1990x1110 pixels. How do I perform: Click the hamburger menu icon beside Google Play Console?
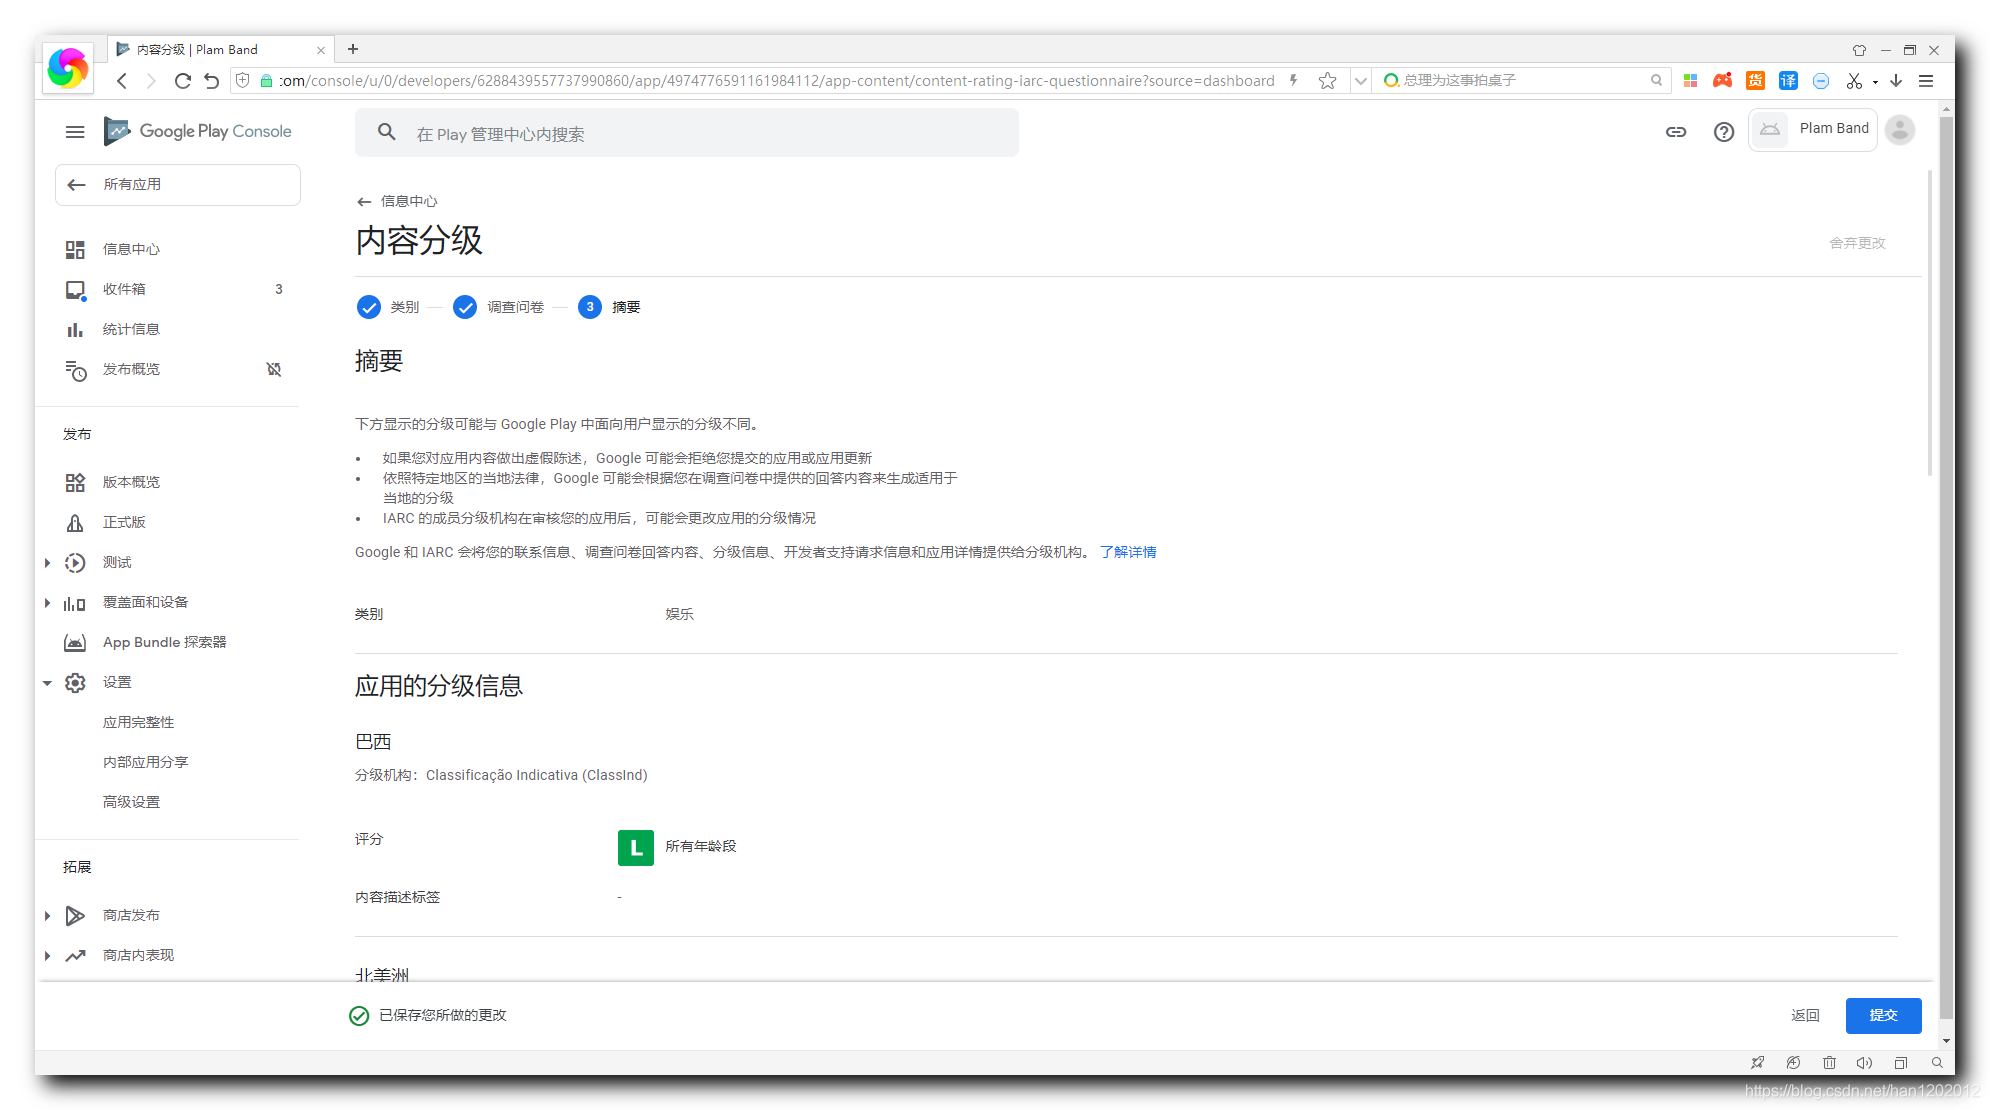[x=75, y=132]
